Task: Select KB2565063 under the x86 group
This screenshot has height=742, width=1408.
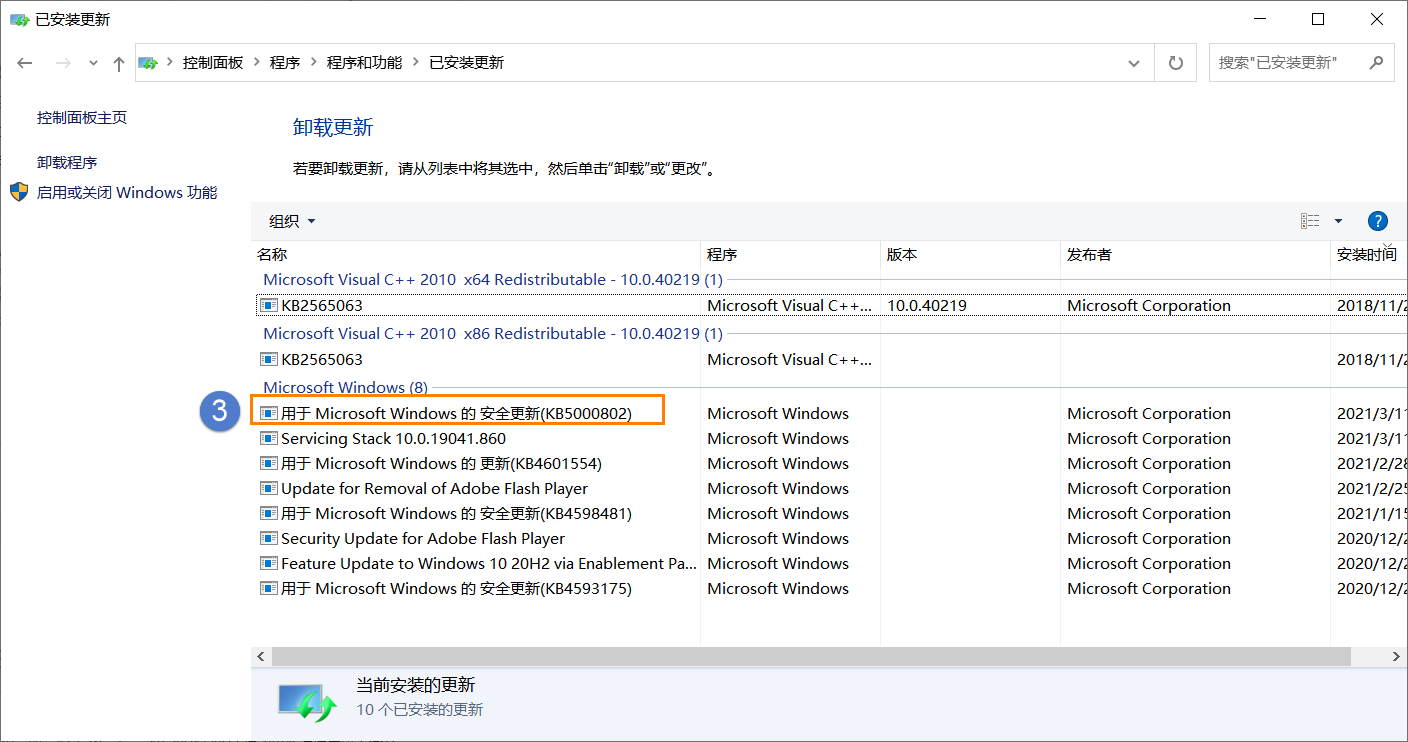Action: click(x=321, y=360)
